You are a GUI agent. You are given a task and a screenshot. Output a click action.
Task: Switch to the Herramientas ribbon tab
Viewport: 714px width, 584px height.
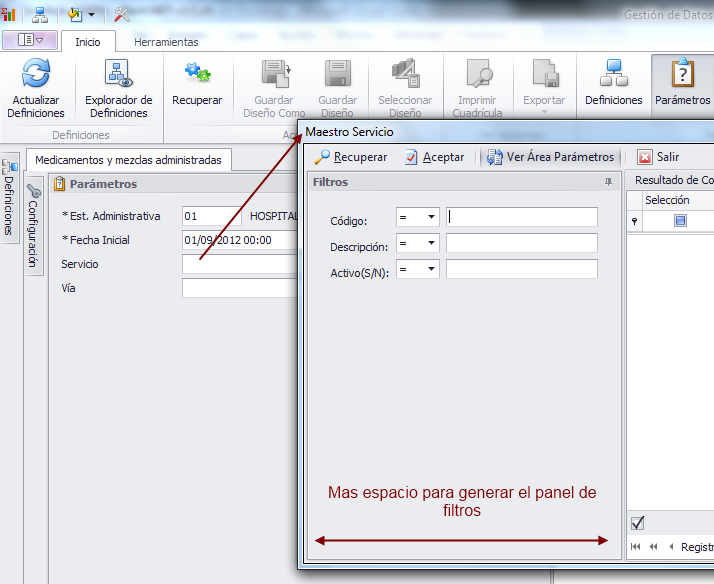[166, 42]
